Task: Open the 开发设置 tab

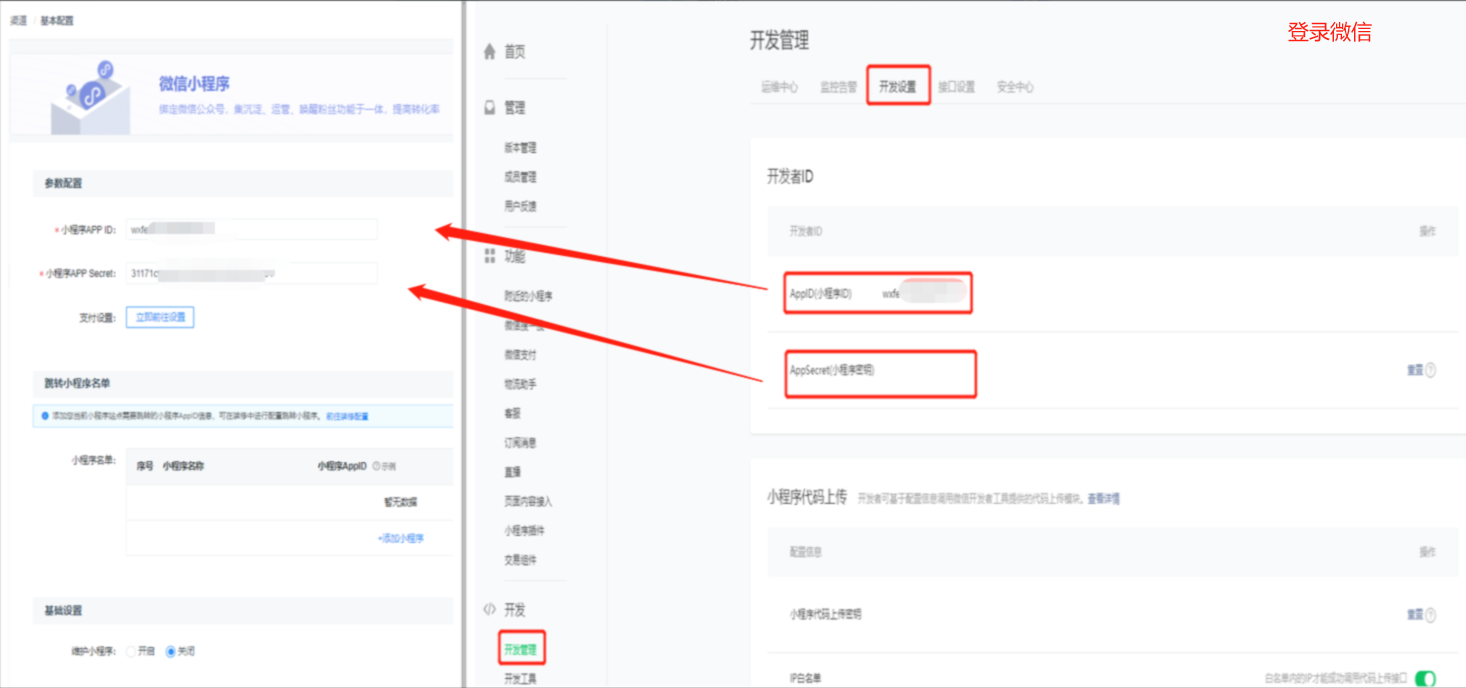Action: coord(898,87)
